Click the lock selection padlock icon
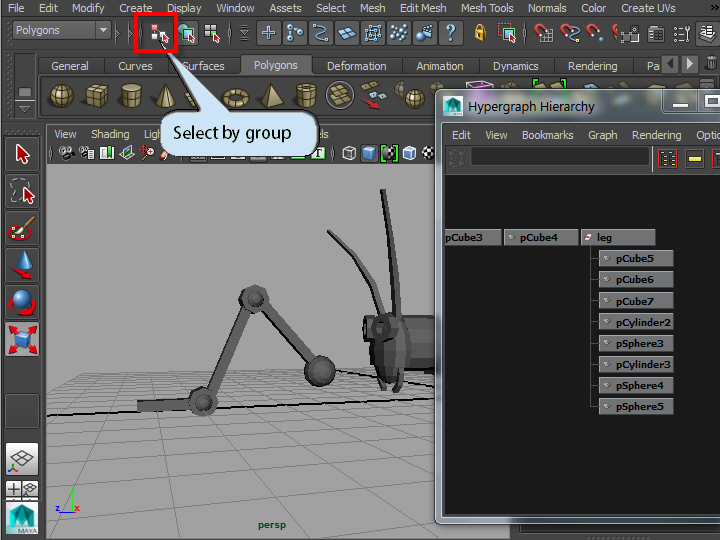This screenshot has width=720, height=540. coord(480,33)
